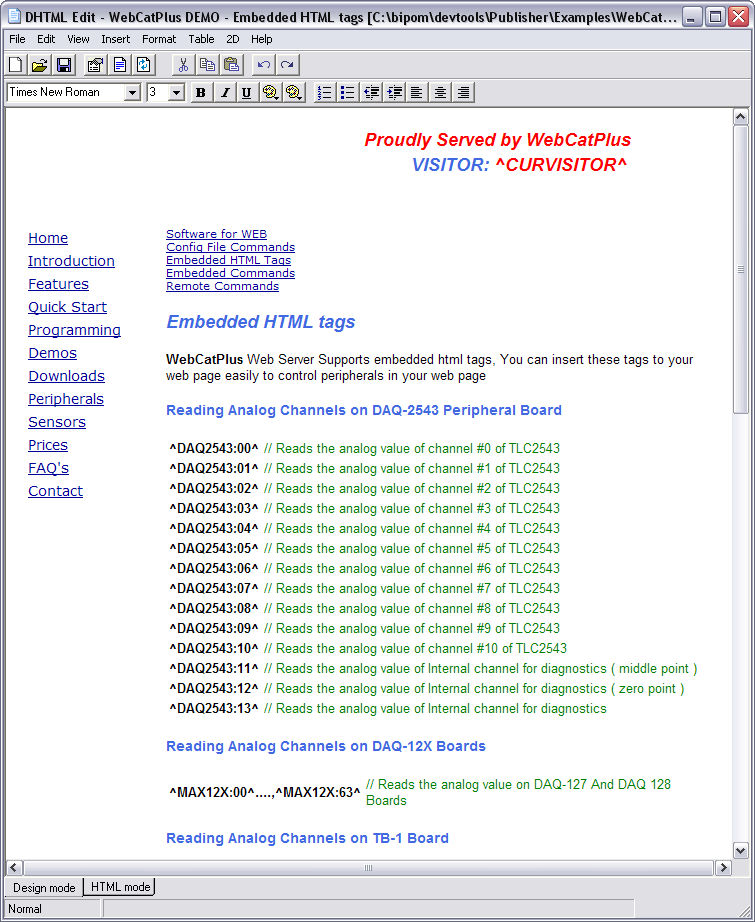
Task: Click the vertical scrollbar thumb
Action: 741,269
